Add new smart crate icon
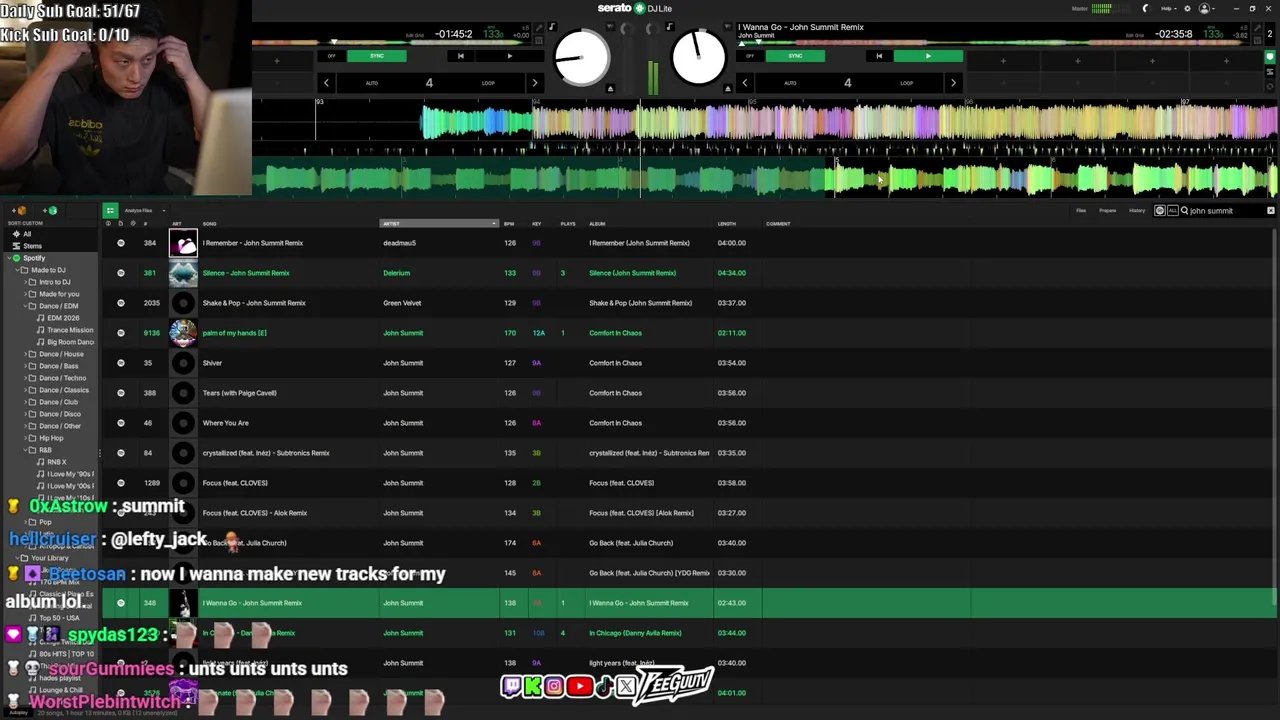Screen dimensions: 1280x720 tap(50, 211)
